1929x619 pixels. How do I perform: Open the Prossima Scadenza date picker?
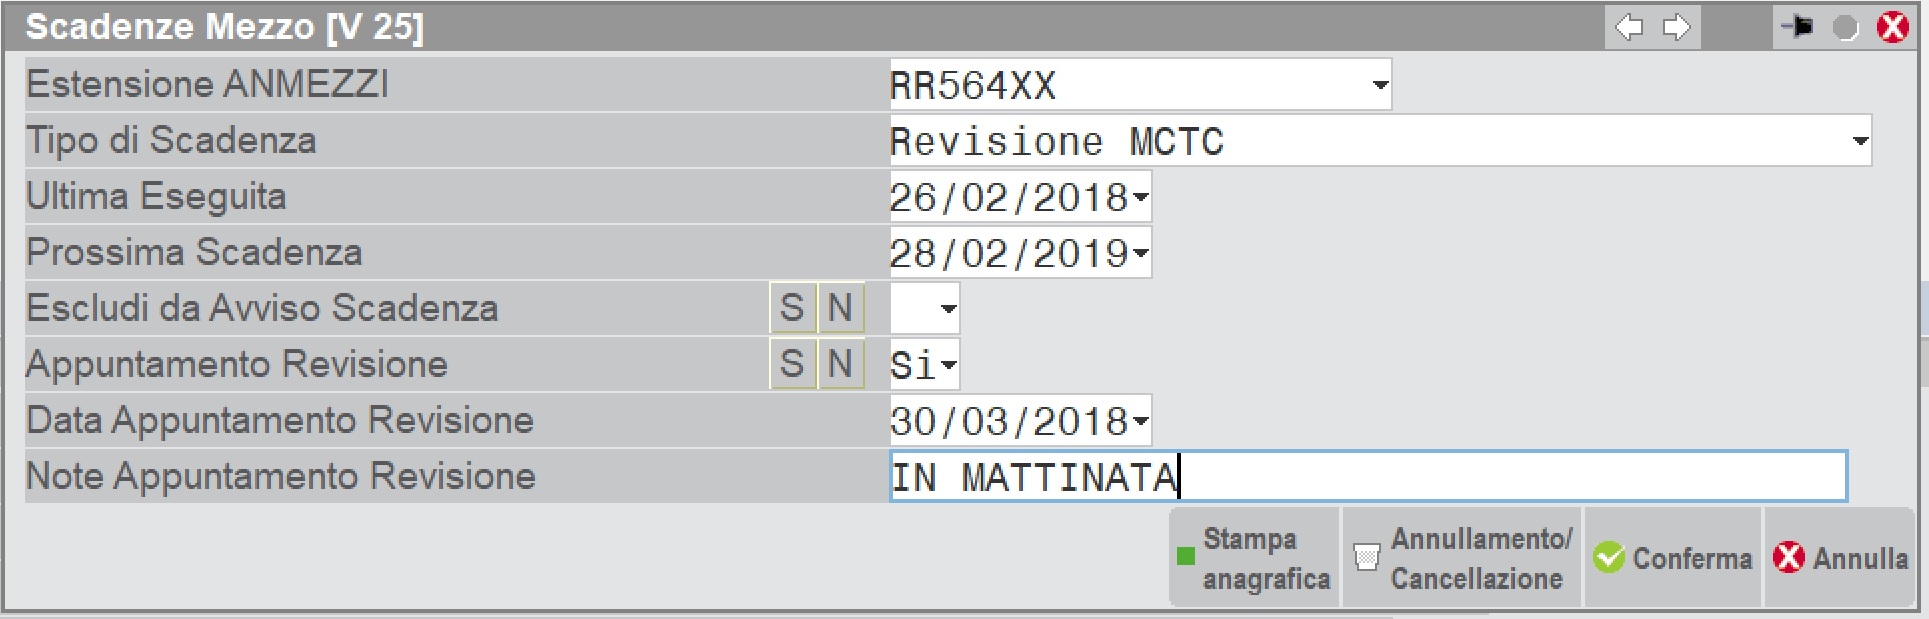pos(1141,253)
